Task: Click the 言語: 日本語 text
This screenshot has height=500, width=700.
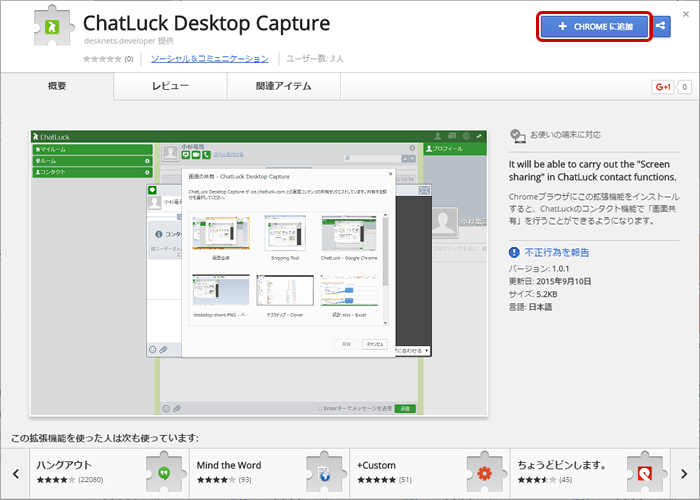Action: click(530, 307)
